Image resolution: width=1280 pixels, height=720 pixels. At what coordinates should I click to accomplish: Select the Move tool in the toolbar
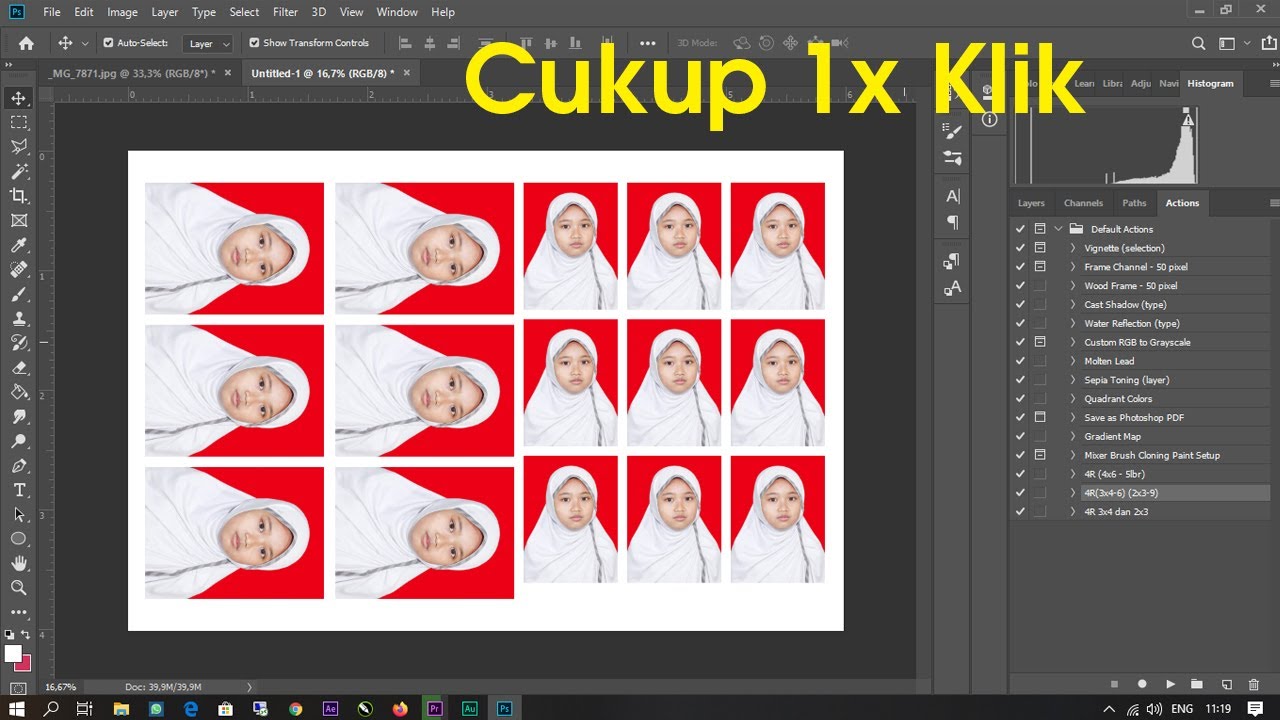[18, 98]
